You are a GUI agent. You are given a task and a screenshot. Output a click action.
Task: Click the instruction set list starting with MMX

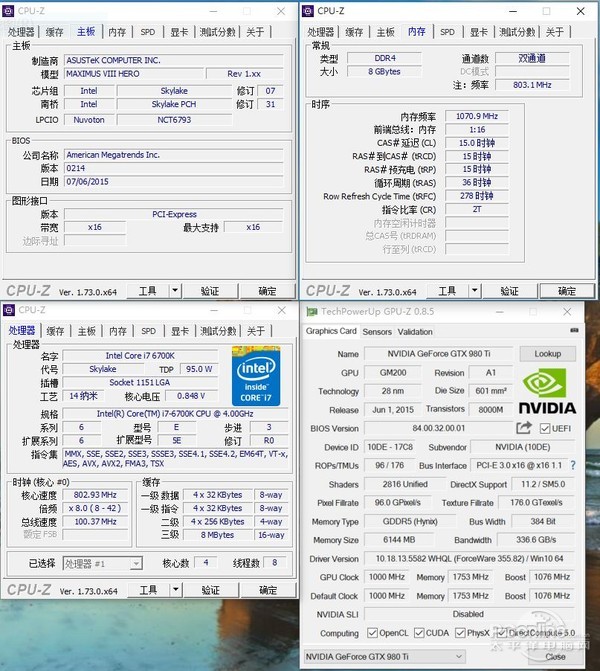pyautogui.click(x=175, y=458)
